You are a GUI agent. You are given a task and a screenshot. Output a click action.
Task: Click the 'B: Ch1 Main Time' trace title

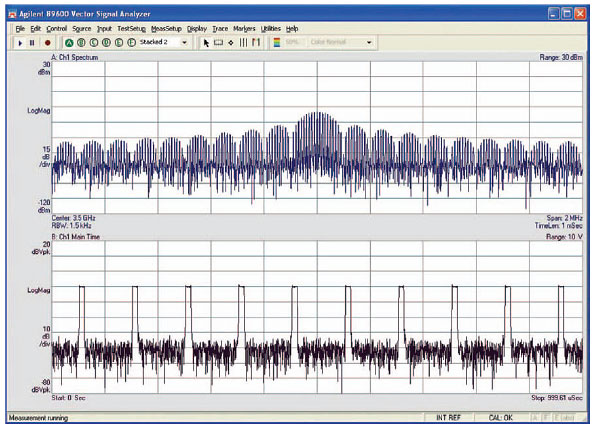76,237
